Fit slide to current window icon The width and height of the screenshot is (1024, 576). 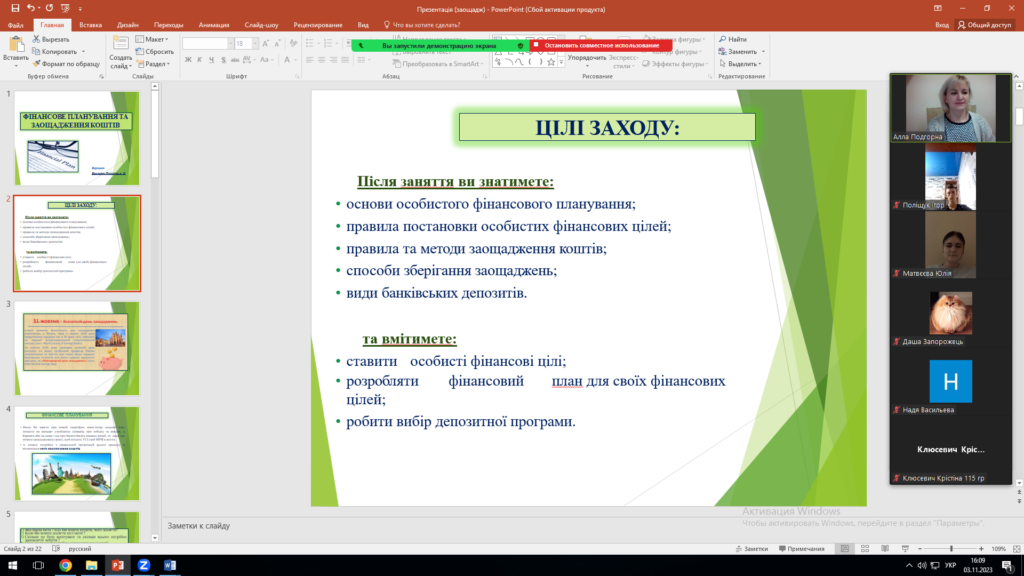coord(1017,549)
